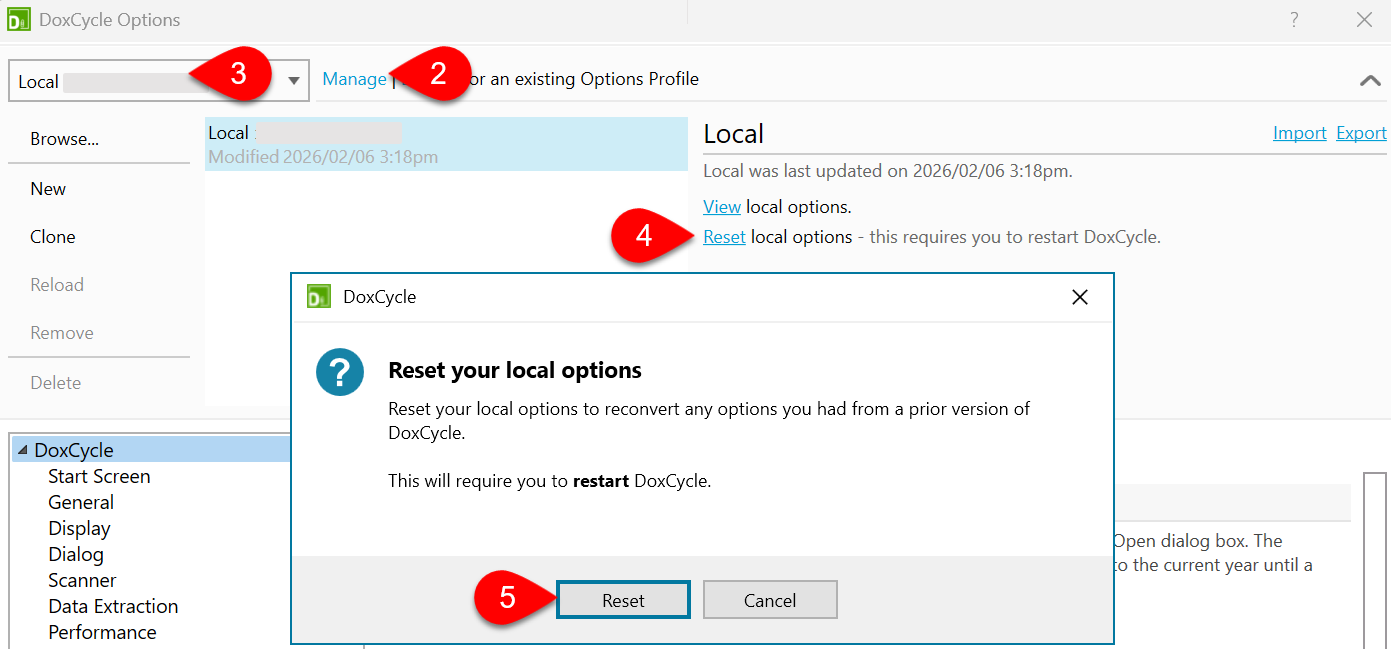Click the Manage link

353,78
